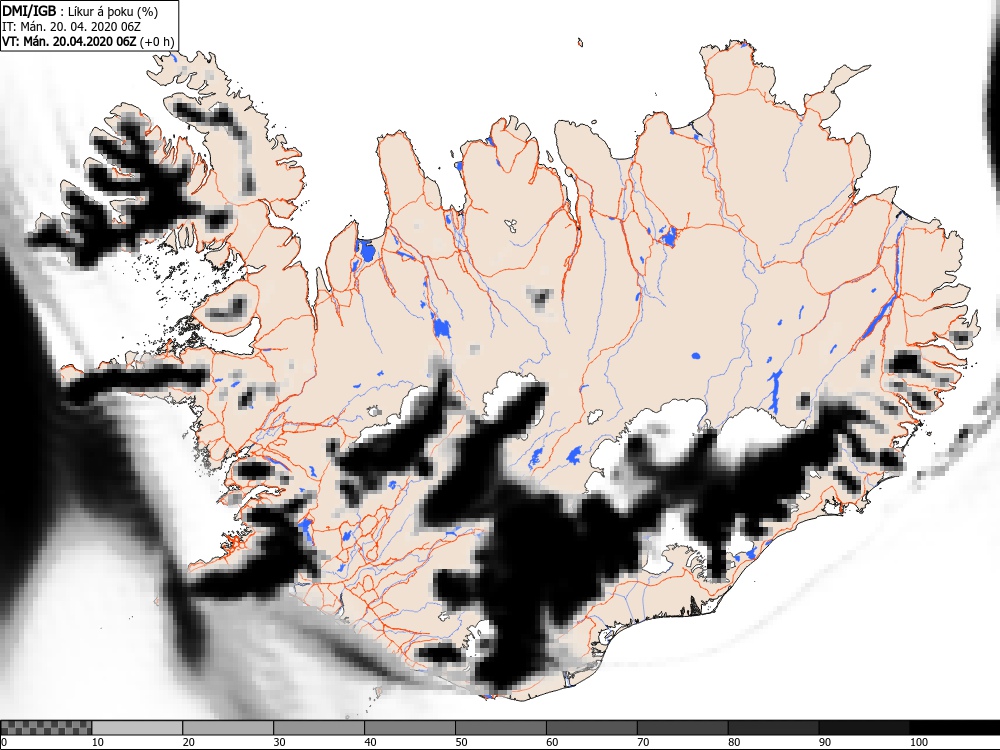Image resolution: width=1000 pixels, height=750 pixels.
Task: Select the checkered 0–10 legend swatch
Action: [x=46, y=728]
